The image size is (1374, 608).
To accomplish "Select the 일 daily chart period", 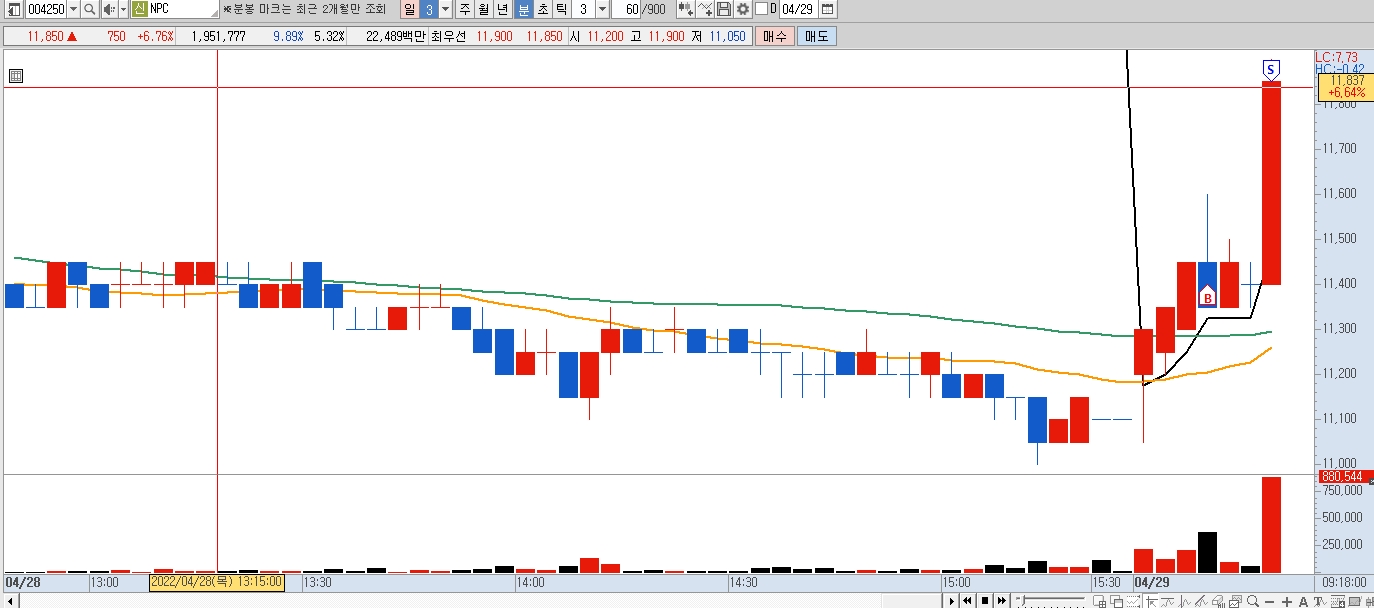I will point(409,9).
